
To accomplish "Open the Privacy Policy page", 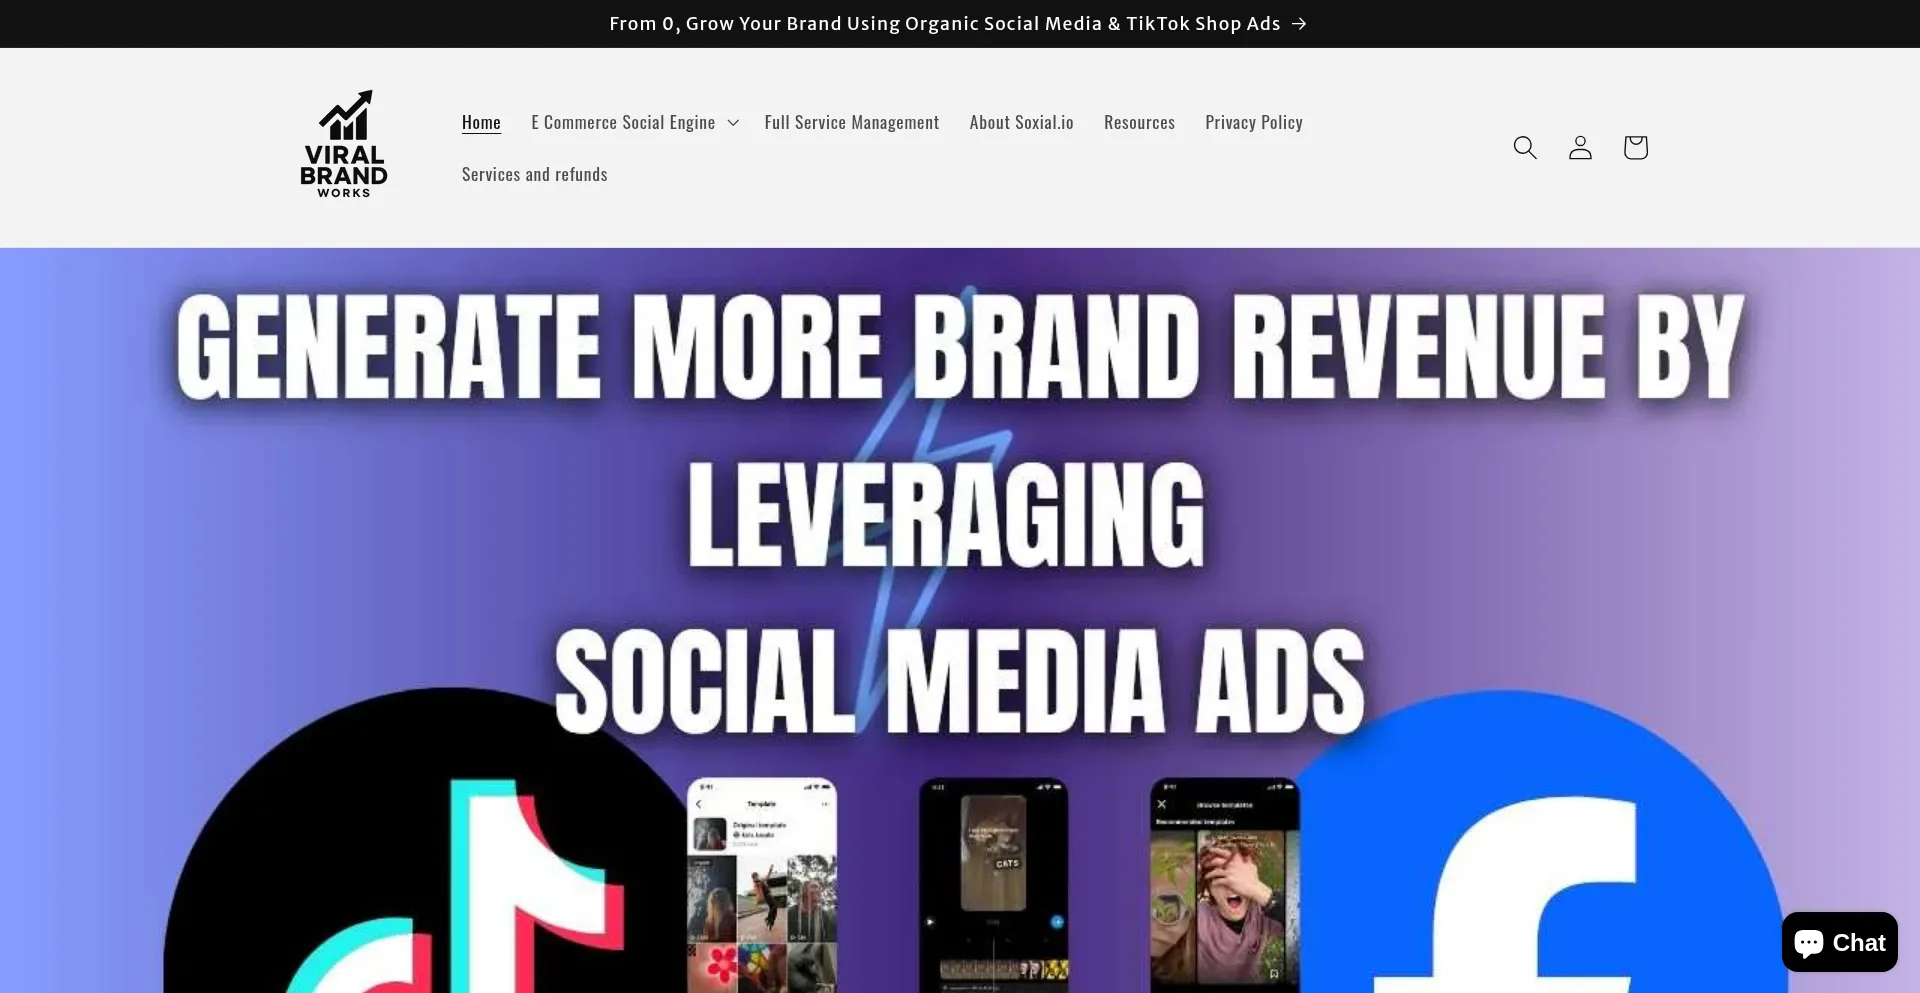I will 1254,122.
